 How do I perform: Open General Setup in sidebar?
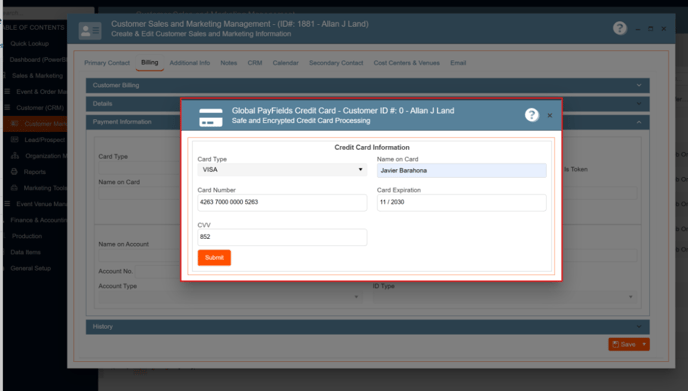(x=30, y=268)
